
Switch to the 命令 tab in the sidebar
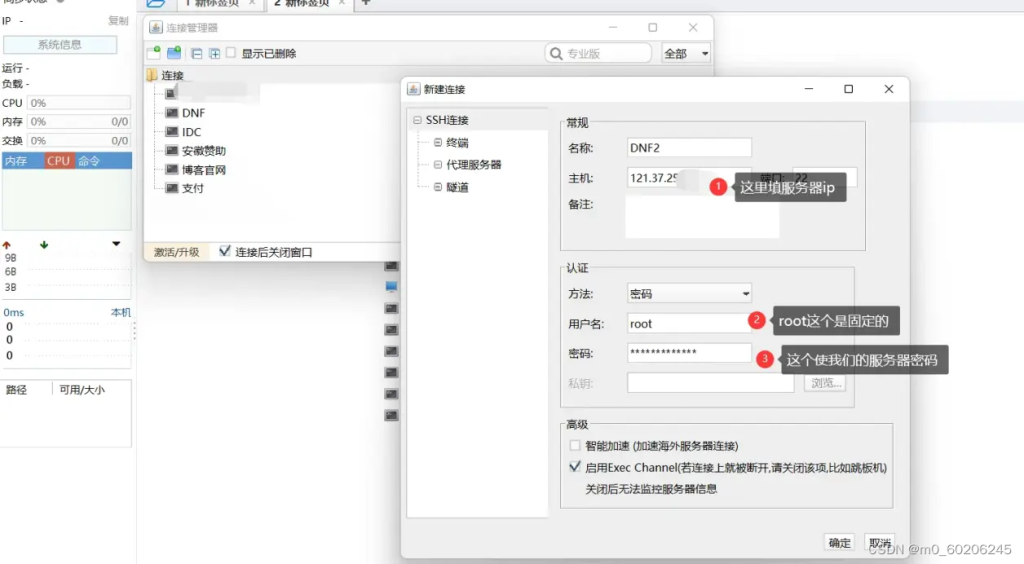(x=89, y=161)
